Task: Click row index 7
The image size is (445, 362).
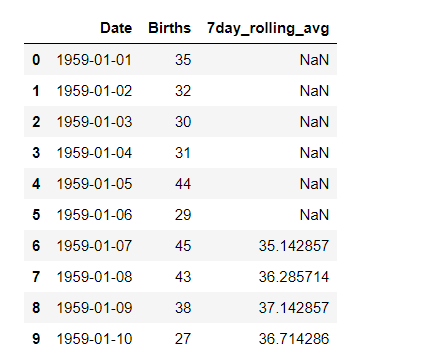Action: tap(36, 277)
